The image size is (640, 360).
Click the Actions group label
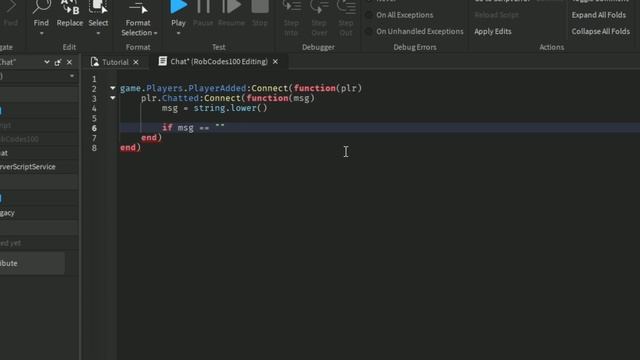click(551, 47)
